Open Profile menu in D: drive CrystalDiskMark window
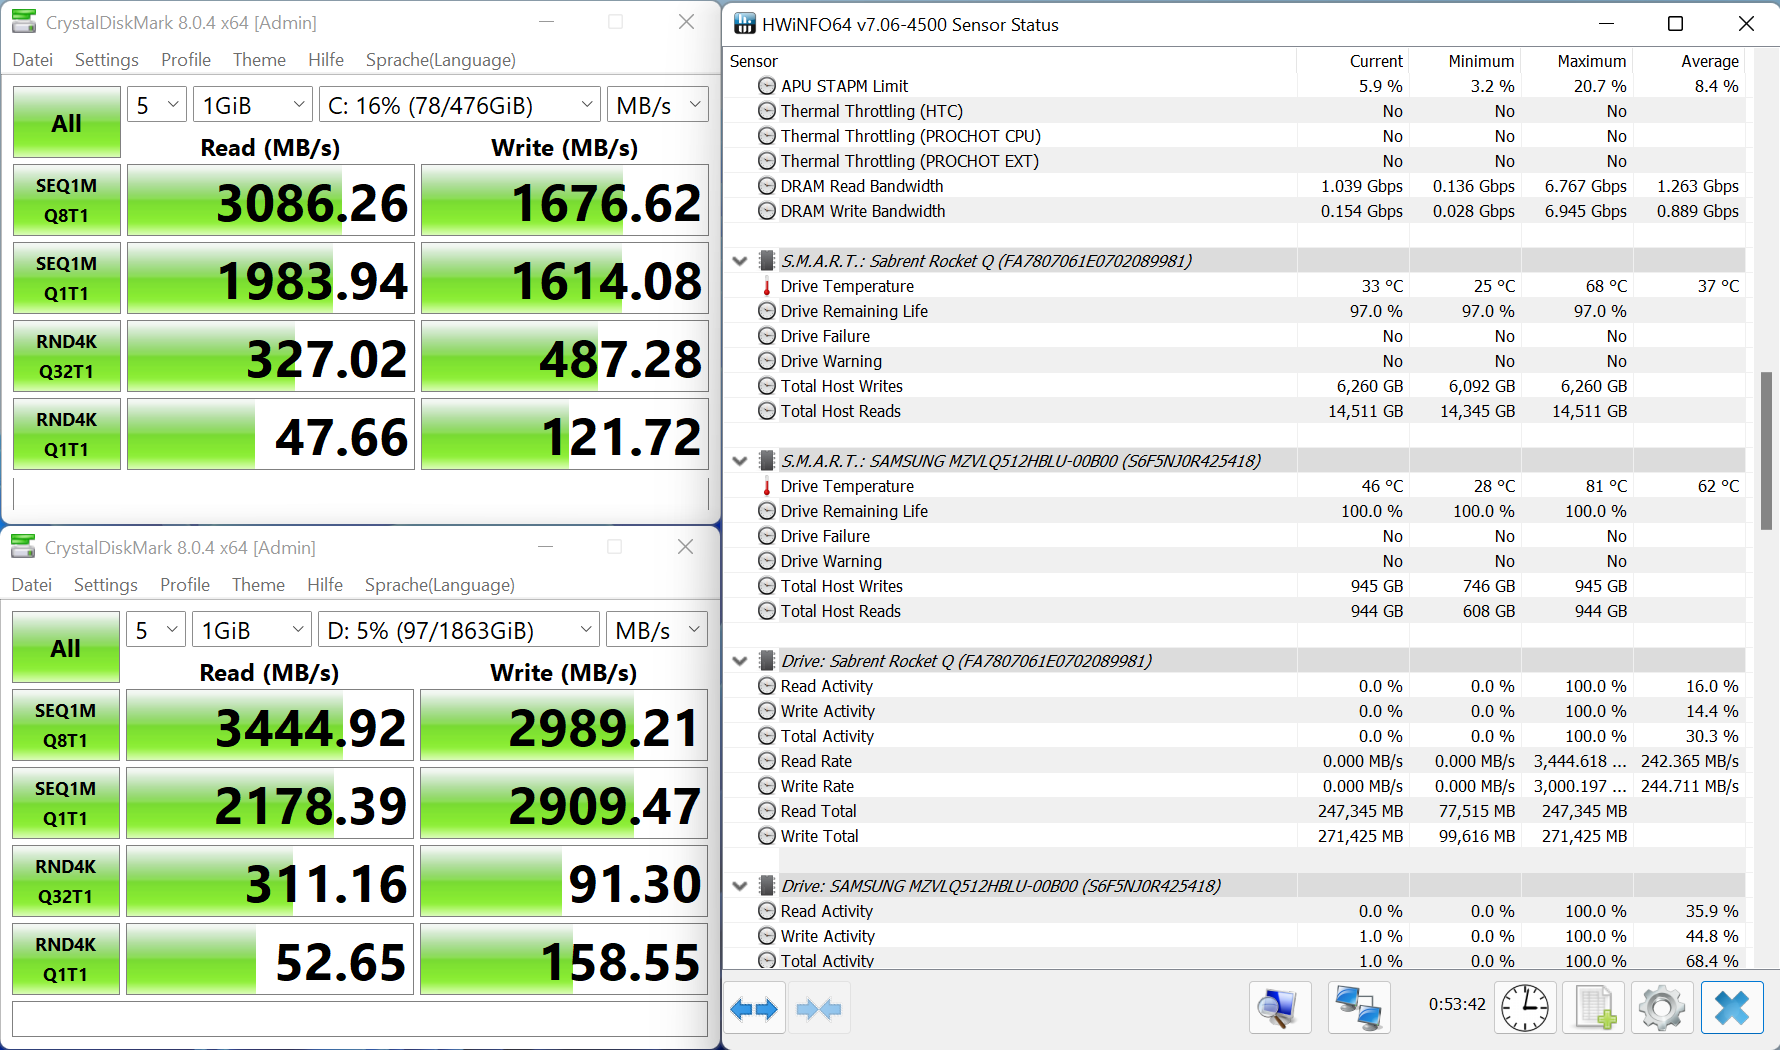The width and height of the screenshot is (1780, 1050). pyautogui.click(x=185, y=585)
